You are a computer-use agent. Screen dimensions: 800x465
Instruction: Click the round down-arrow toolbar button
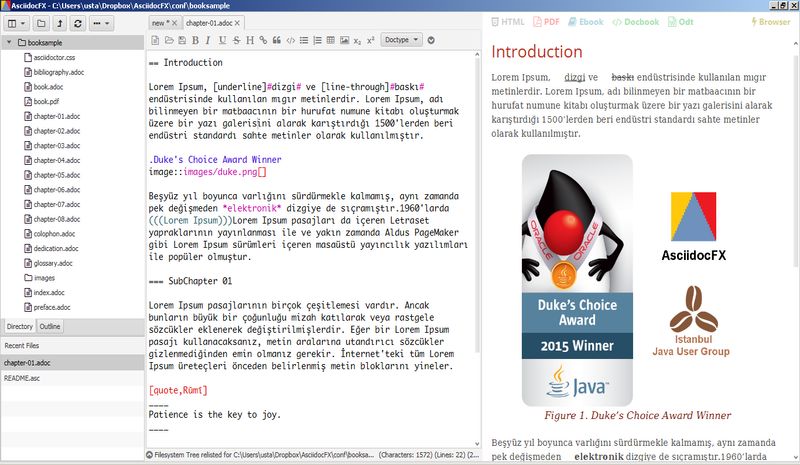coord(431,40)
